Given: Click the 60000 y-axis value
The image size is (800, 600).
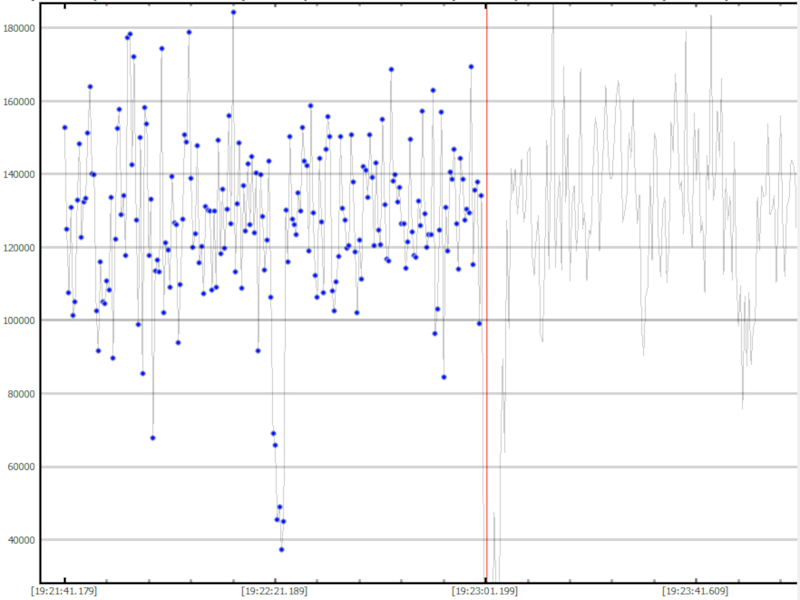Looking at the screenshot, I should click(x=21, y=467).
